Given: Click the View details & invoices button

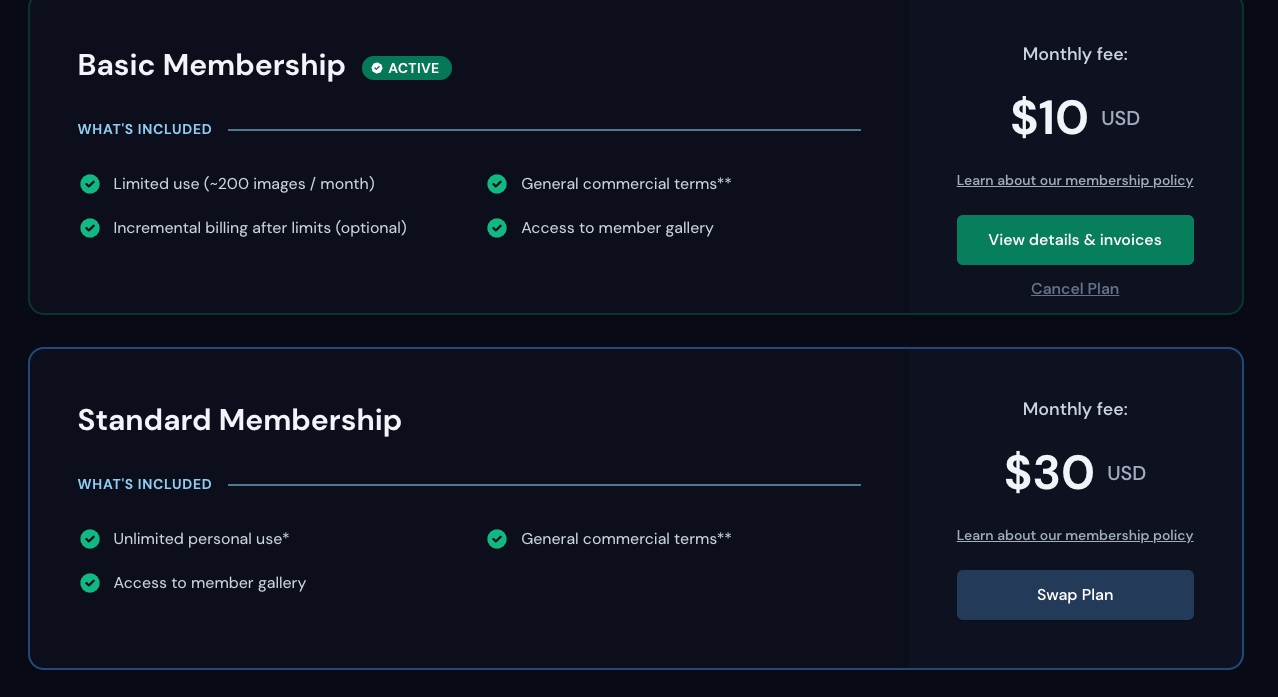Looking at the screenshot, I should tap(1075, 240).
